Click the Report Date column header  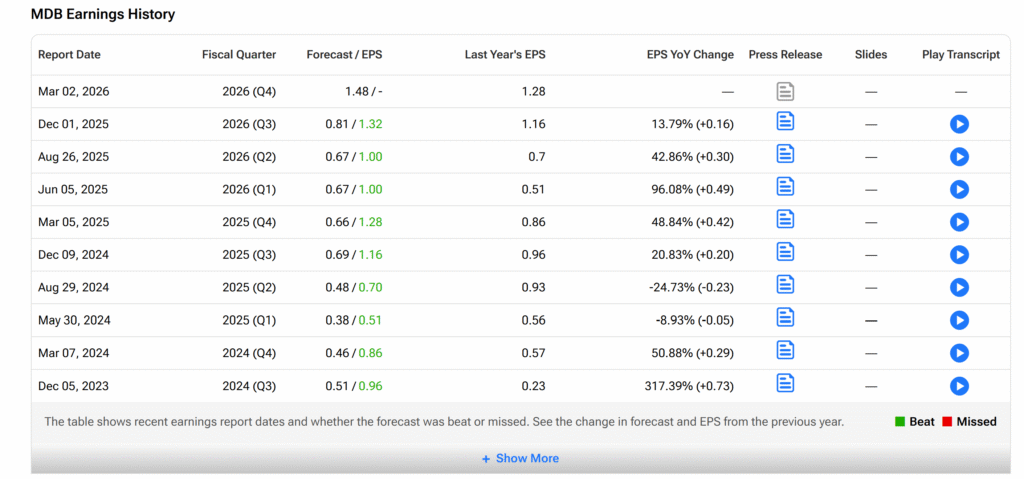point(69,55)
